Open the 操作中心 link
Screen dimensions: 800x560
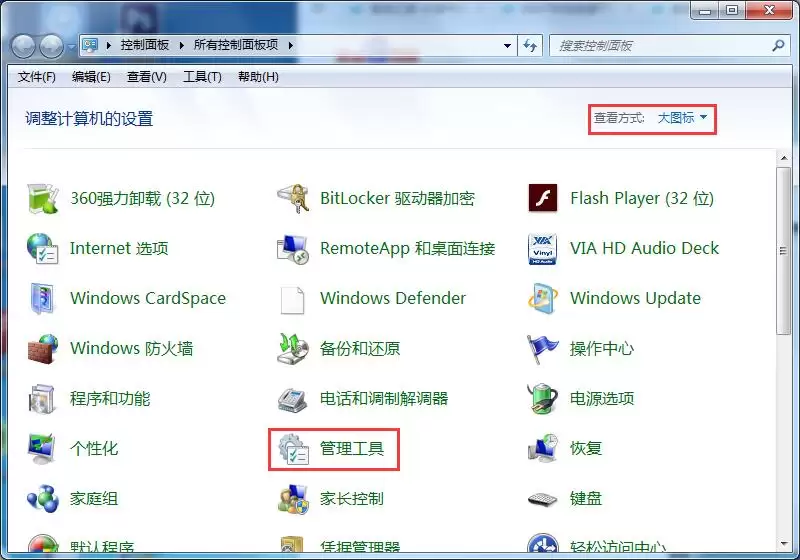click(602, 348)
